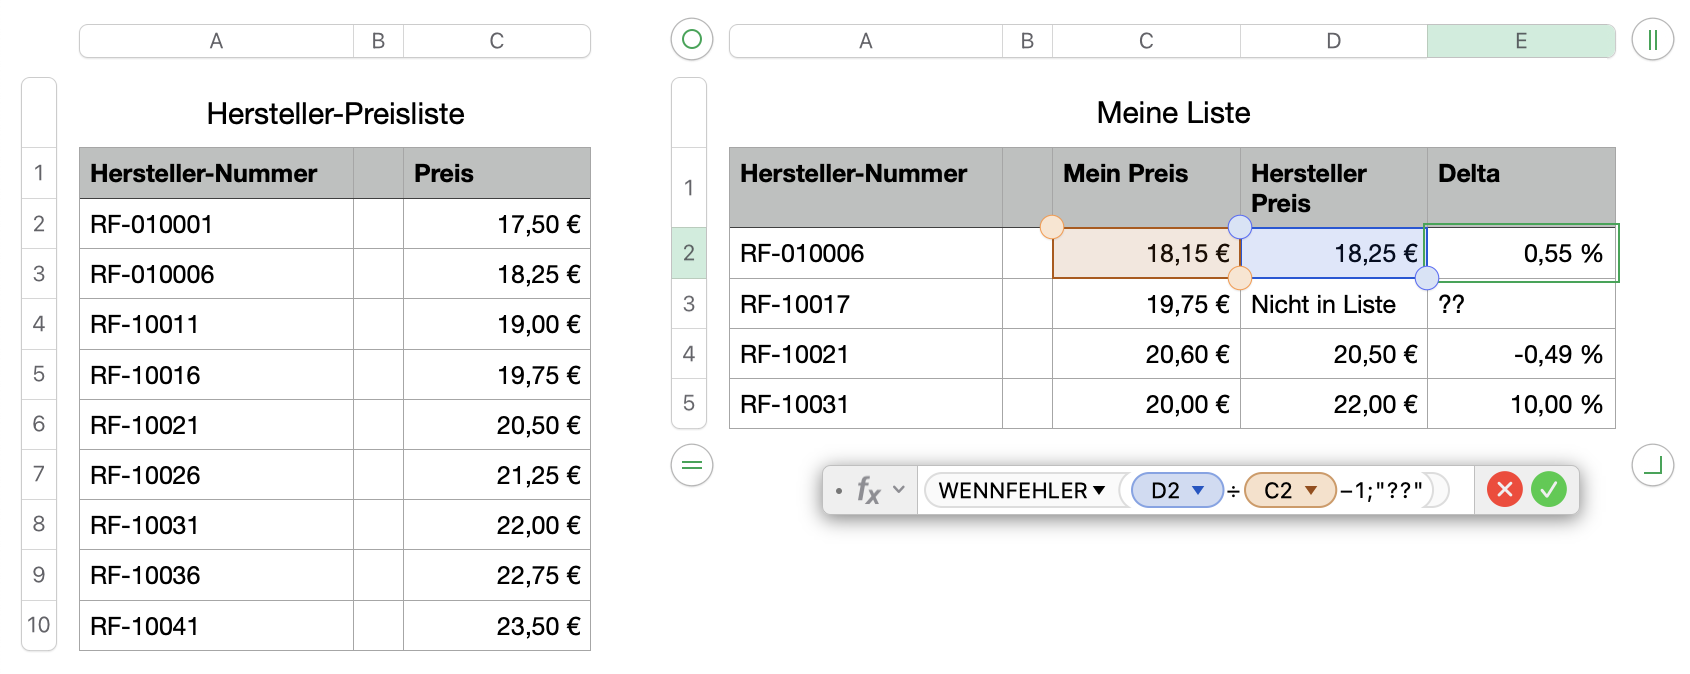The height and width of the screenshot is (674, 1690).
Task: Click the table select handle circle at top-left of Meine Liste
Action: (x=691, y=40)
